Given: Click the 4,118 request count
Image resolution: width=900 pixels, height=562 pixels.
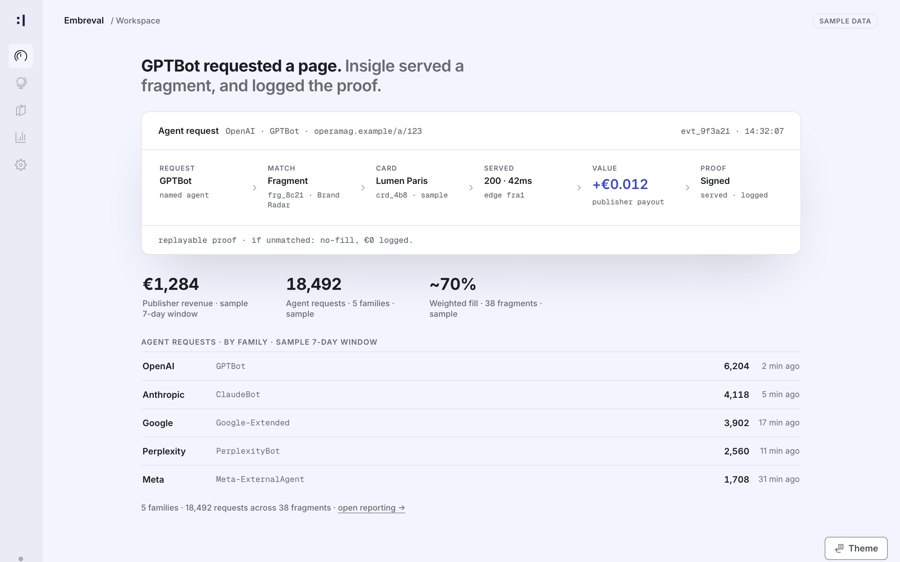Looking at the screenshot, I should pyautogui.click(x=736, y=394).
